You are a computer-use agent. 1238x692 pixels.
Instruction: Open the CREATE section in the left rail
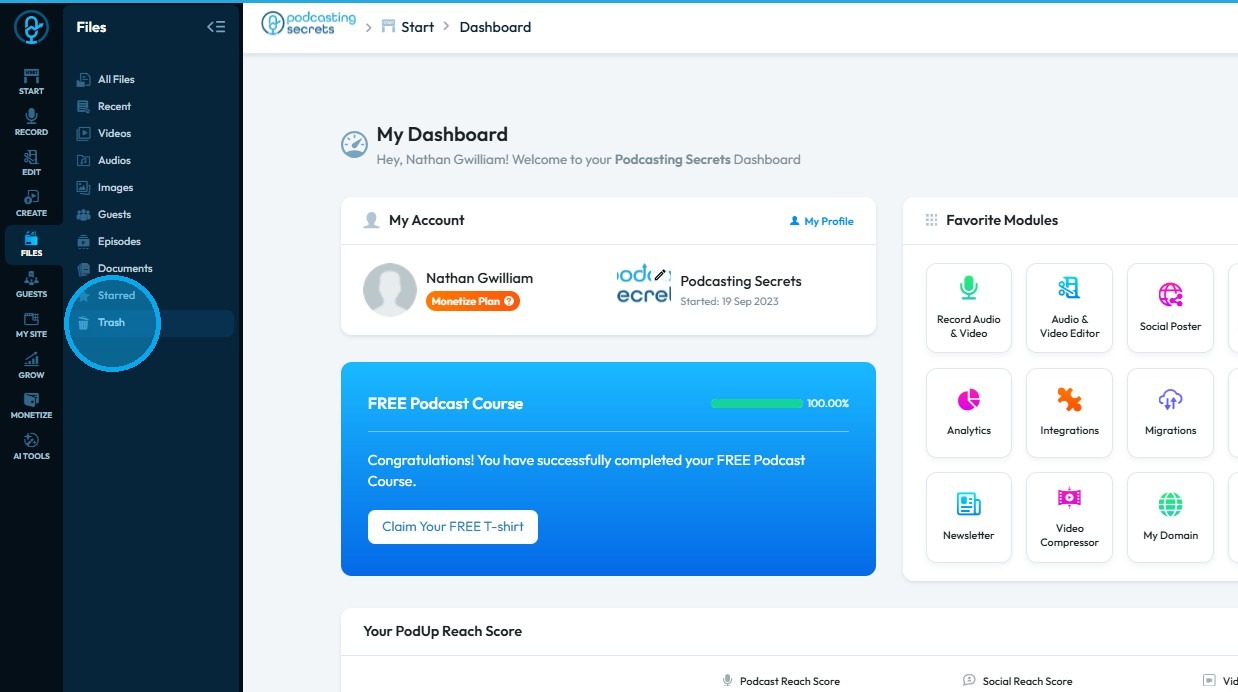pos(31,204)
